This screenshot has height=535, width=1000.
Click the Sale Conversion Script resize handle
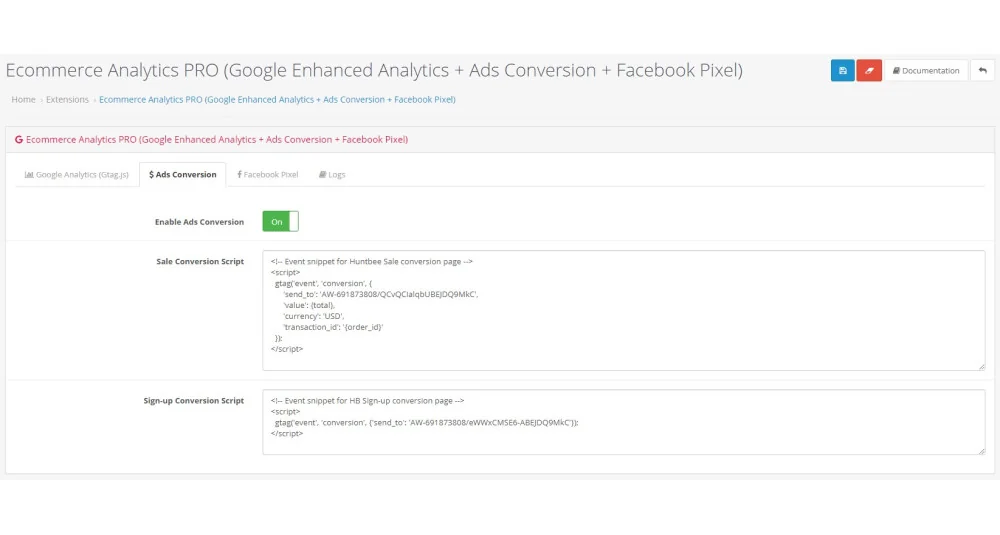click(x=982, y=366)
